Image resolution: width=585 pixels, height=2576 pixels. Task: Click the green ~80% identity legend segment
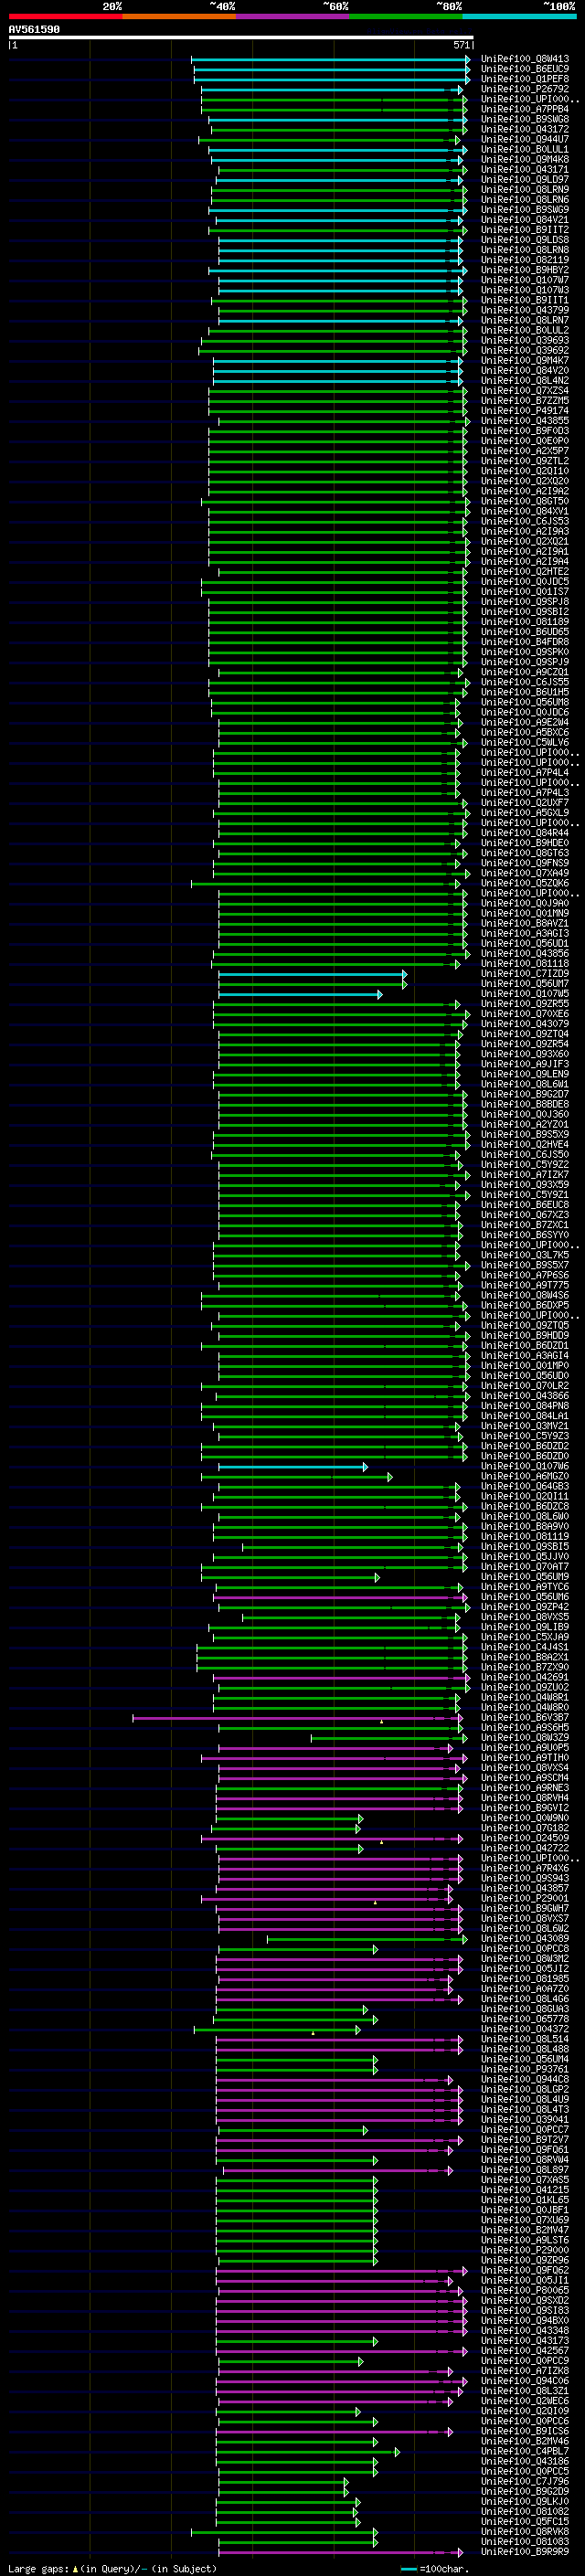[406, 16]
